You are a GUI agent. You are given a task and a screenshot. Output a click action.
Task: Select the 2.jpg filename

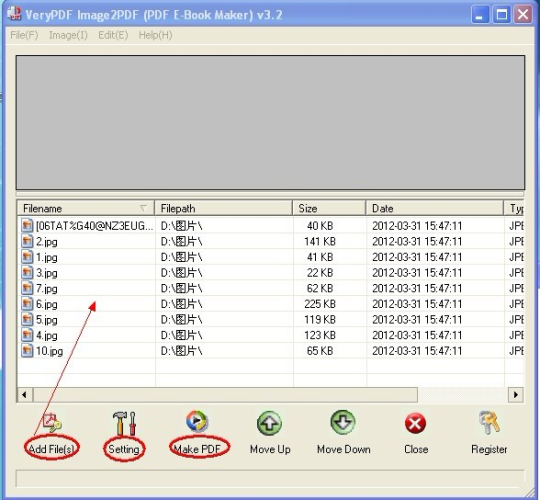tap(47, 241)
